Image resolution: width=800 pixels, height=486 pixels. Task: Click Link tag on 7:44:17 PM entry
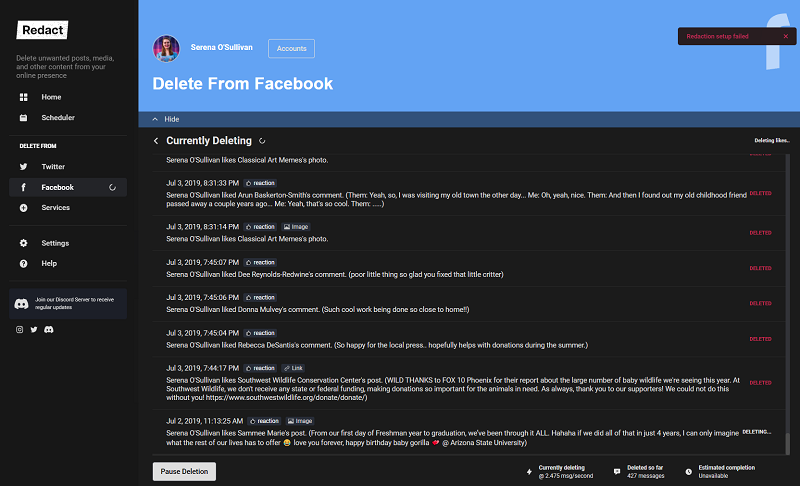pos(293,368)
